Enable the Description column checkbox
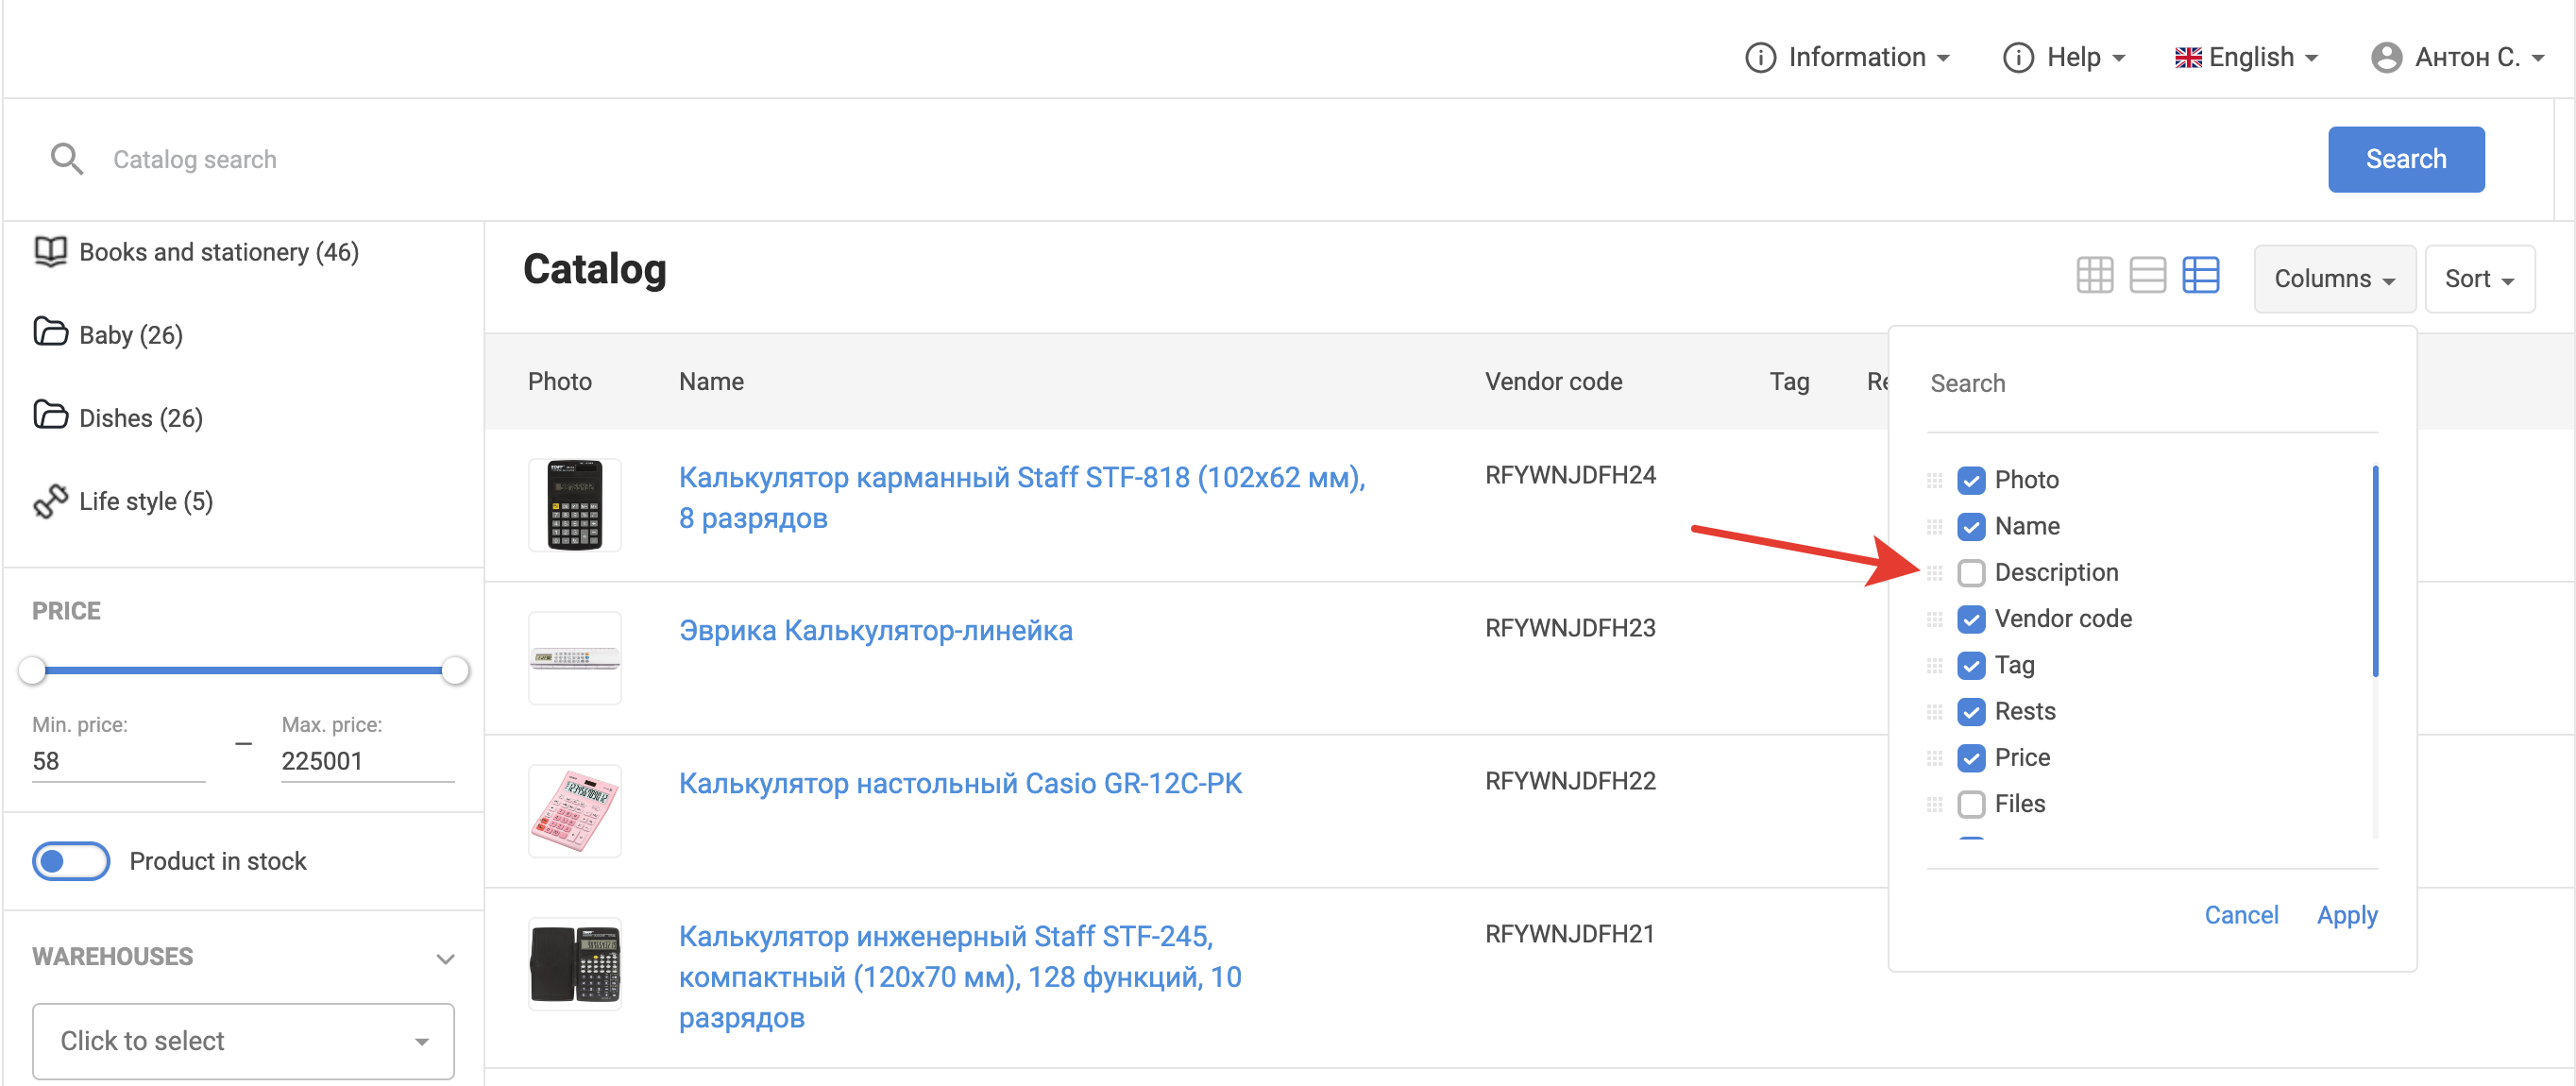The width and height of the screenshot is (2576, 1086). (1971, 573)
